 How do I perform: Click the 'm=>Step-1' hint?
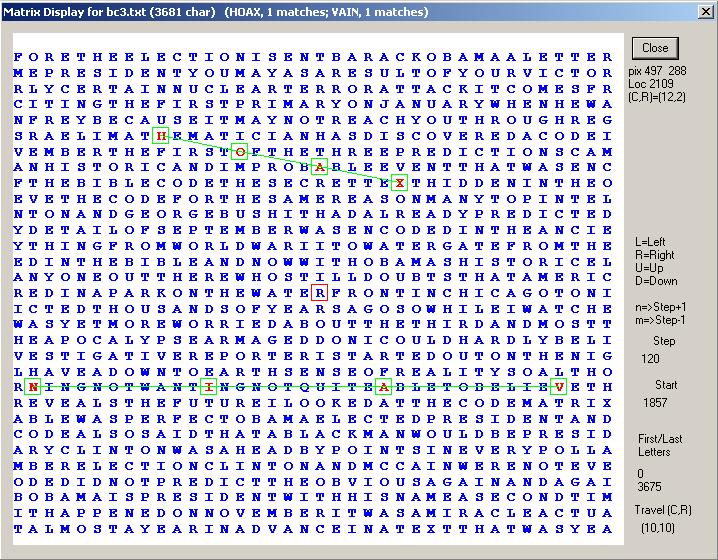coord(660,320)
